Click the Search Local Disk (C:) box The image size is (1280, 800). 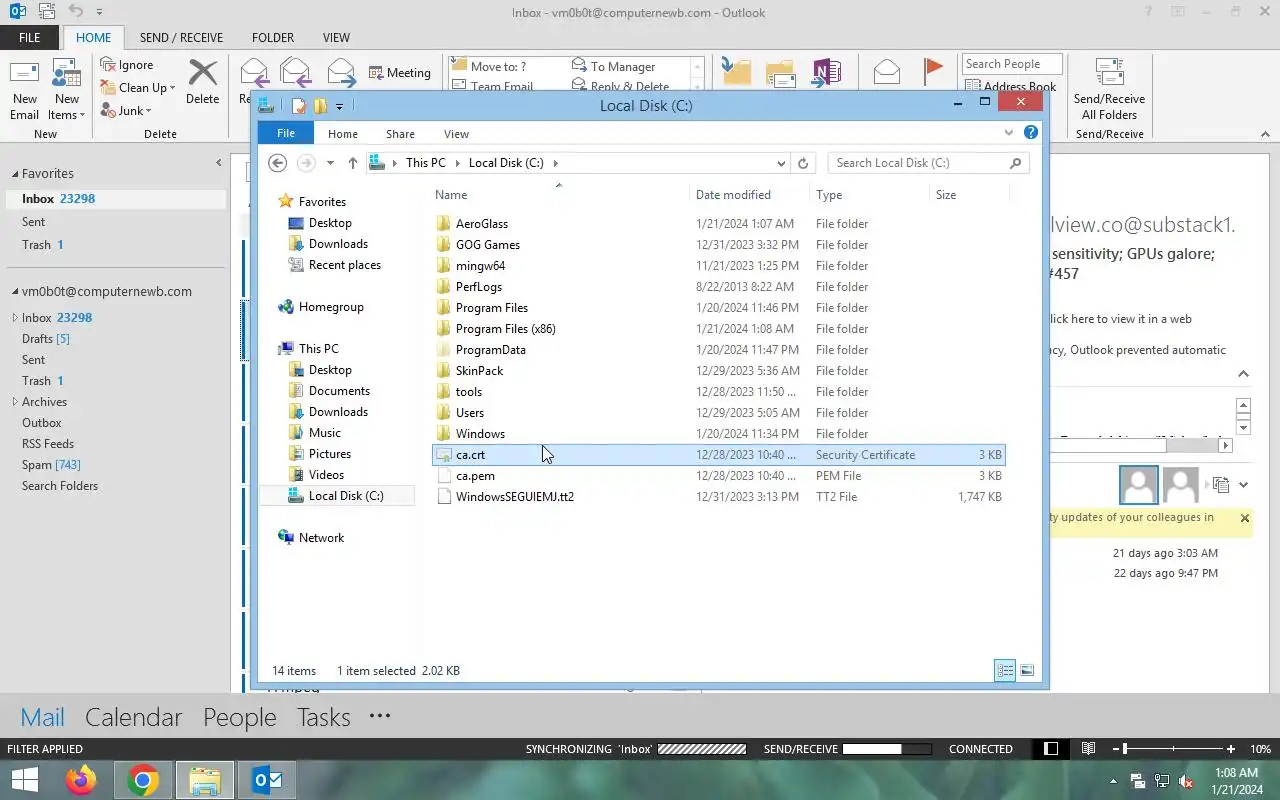pyautogui.click(x=927, y=163)
